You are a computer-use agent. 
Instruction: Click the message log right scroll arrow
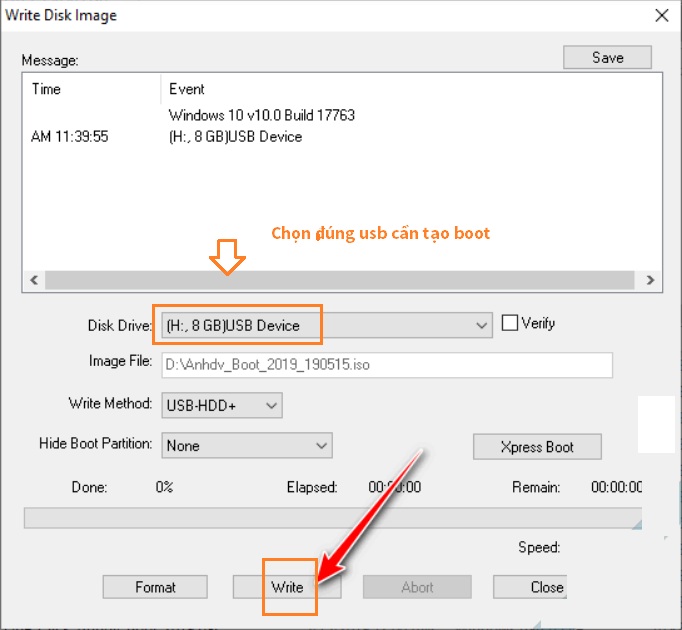[x=650, y=280]
